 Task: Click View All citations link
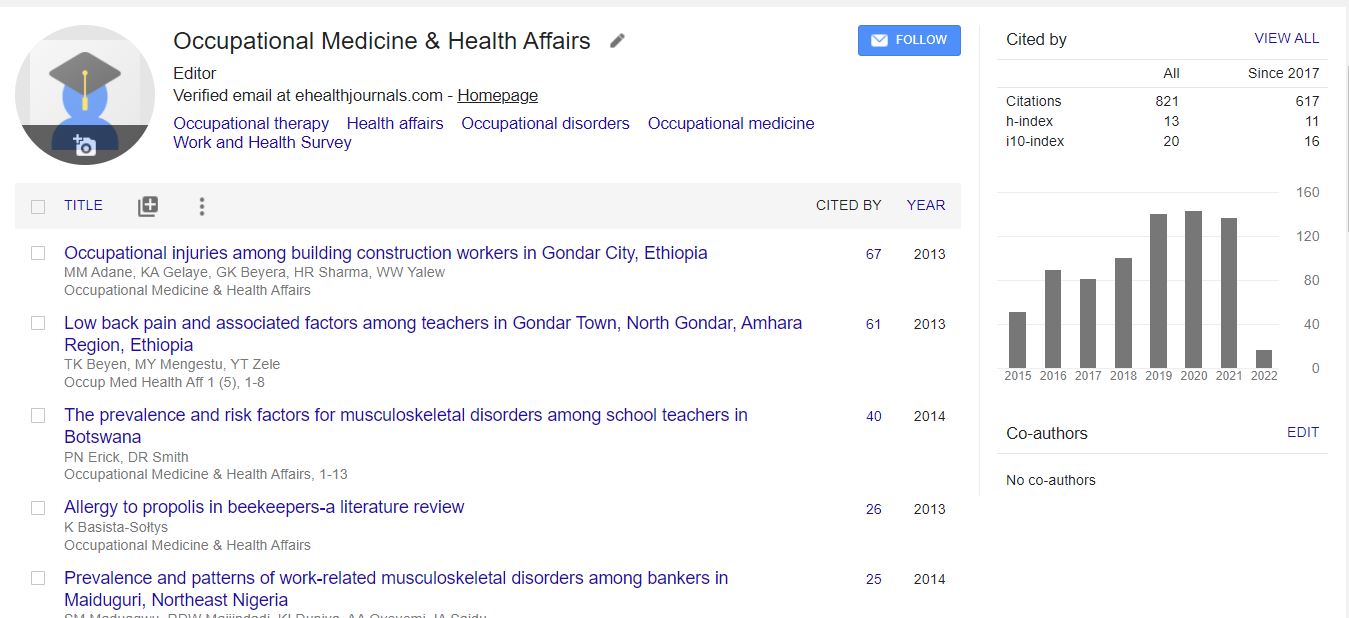[x=1286, y=39]
